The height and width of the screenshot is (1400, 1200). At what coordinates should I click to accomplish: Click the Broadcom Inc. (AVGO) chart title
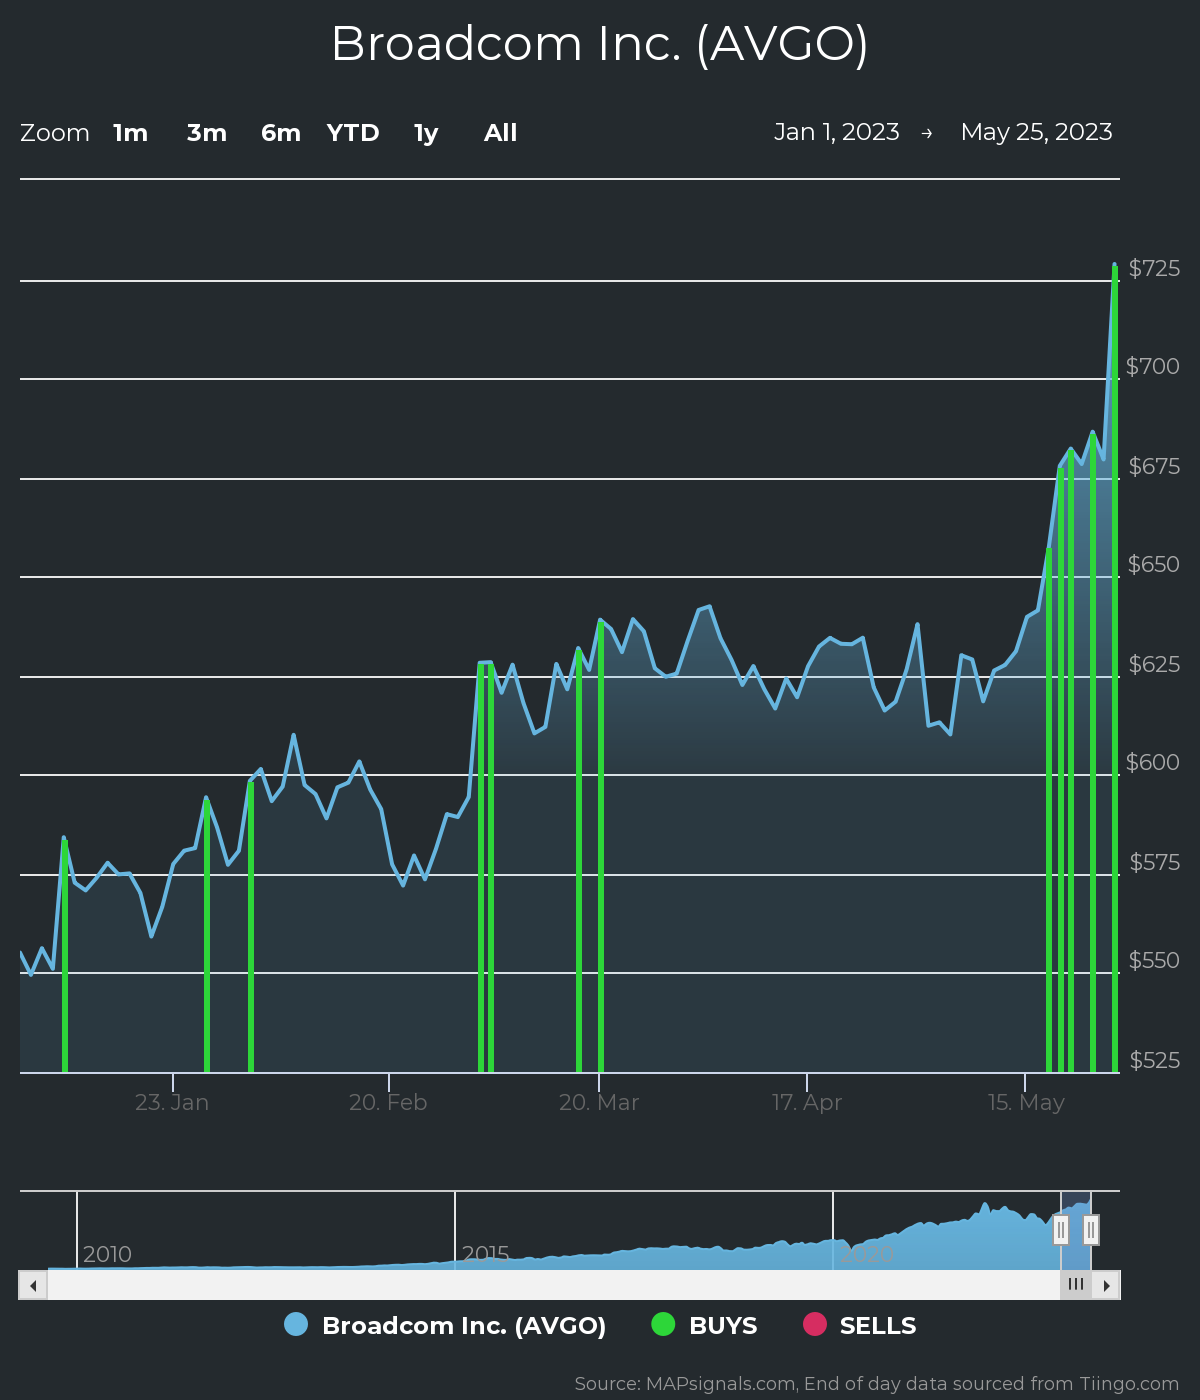click(x=600, y=44)
